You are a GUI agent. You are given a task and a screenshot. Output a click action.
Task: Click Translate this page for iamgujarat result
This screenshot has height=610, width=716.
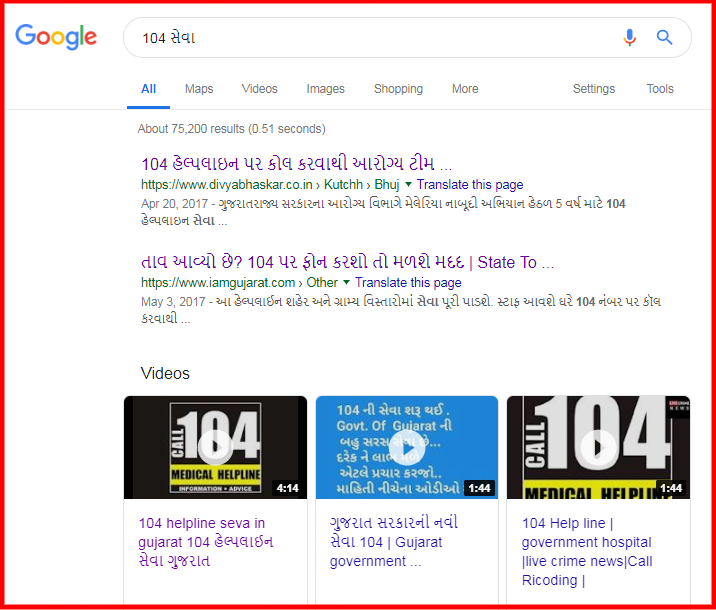[x=408, y=283]
